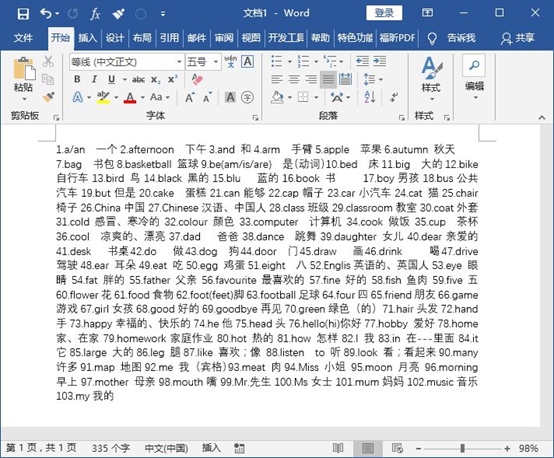Click the 共享 share button
Screen dimensions: 554x458
click(x=518, y=38)
